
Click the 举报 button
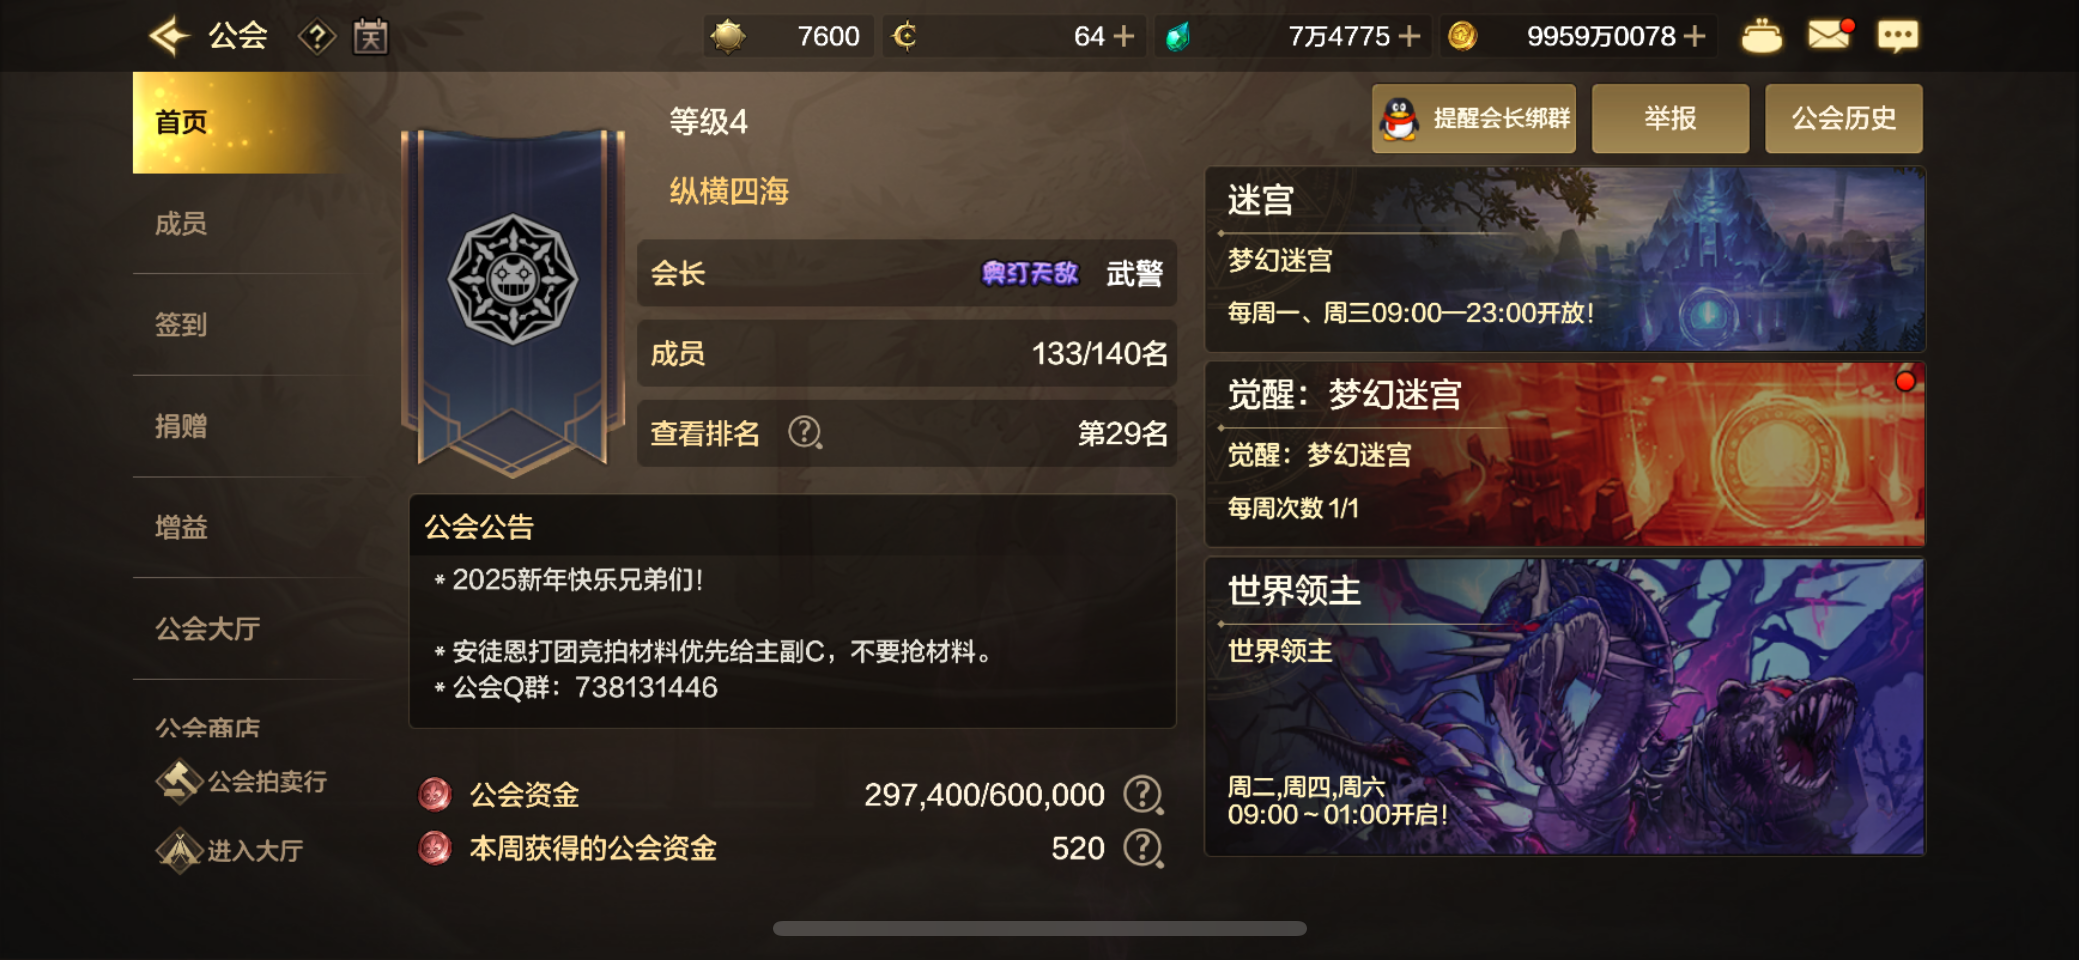[x=1670, y=119]
